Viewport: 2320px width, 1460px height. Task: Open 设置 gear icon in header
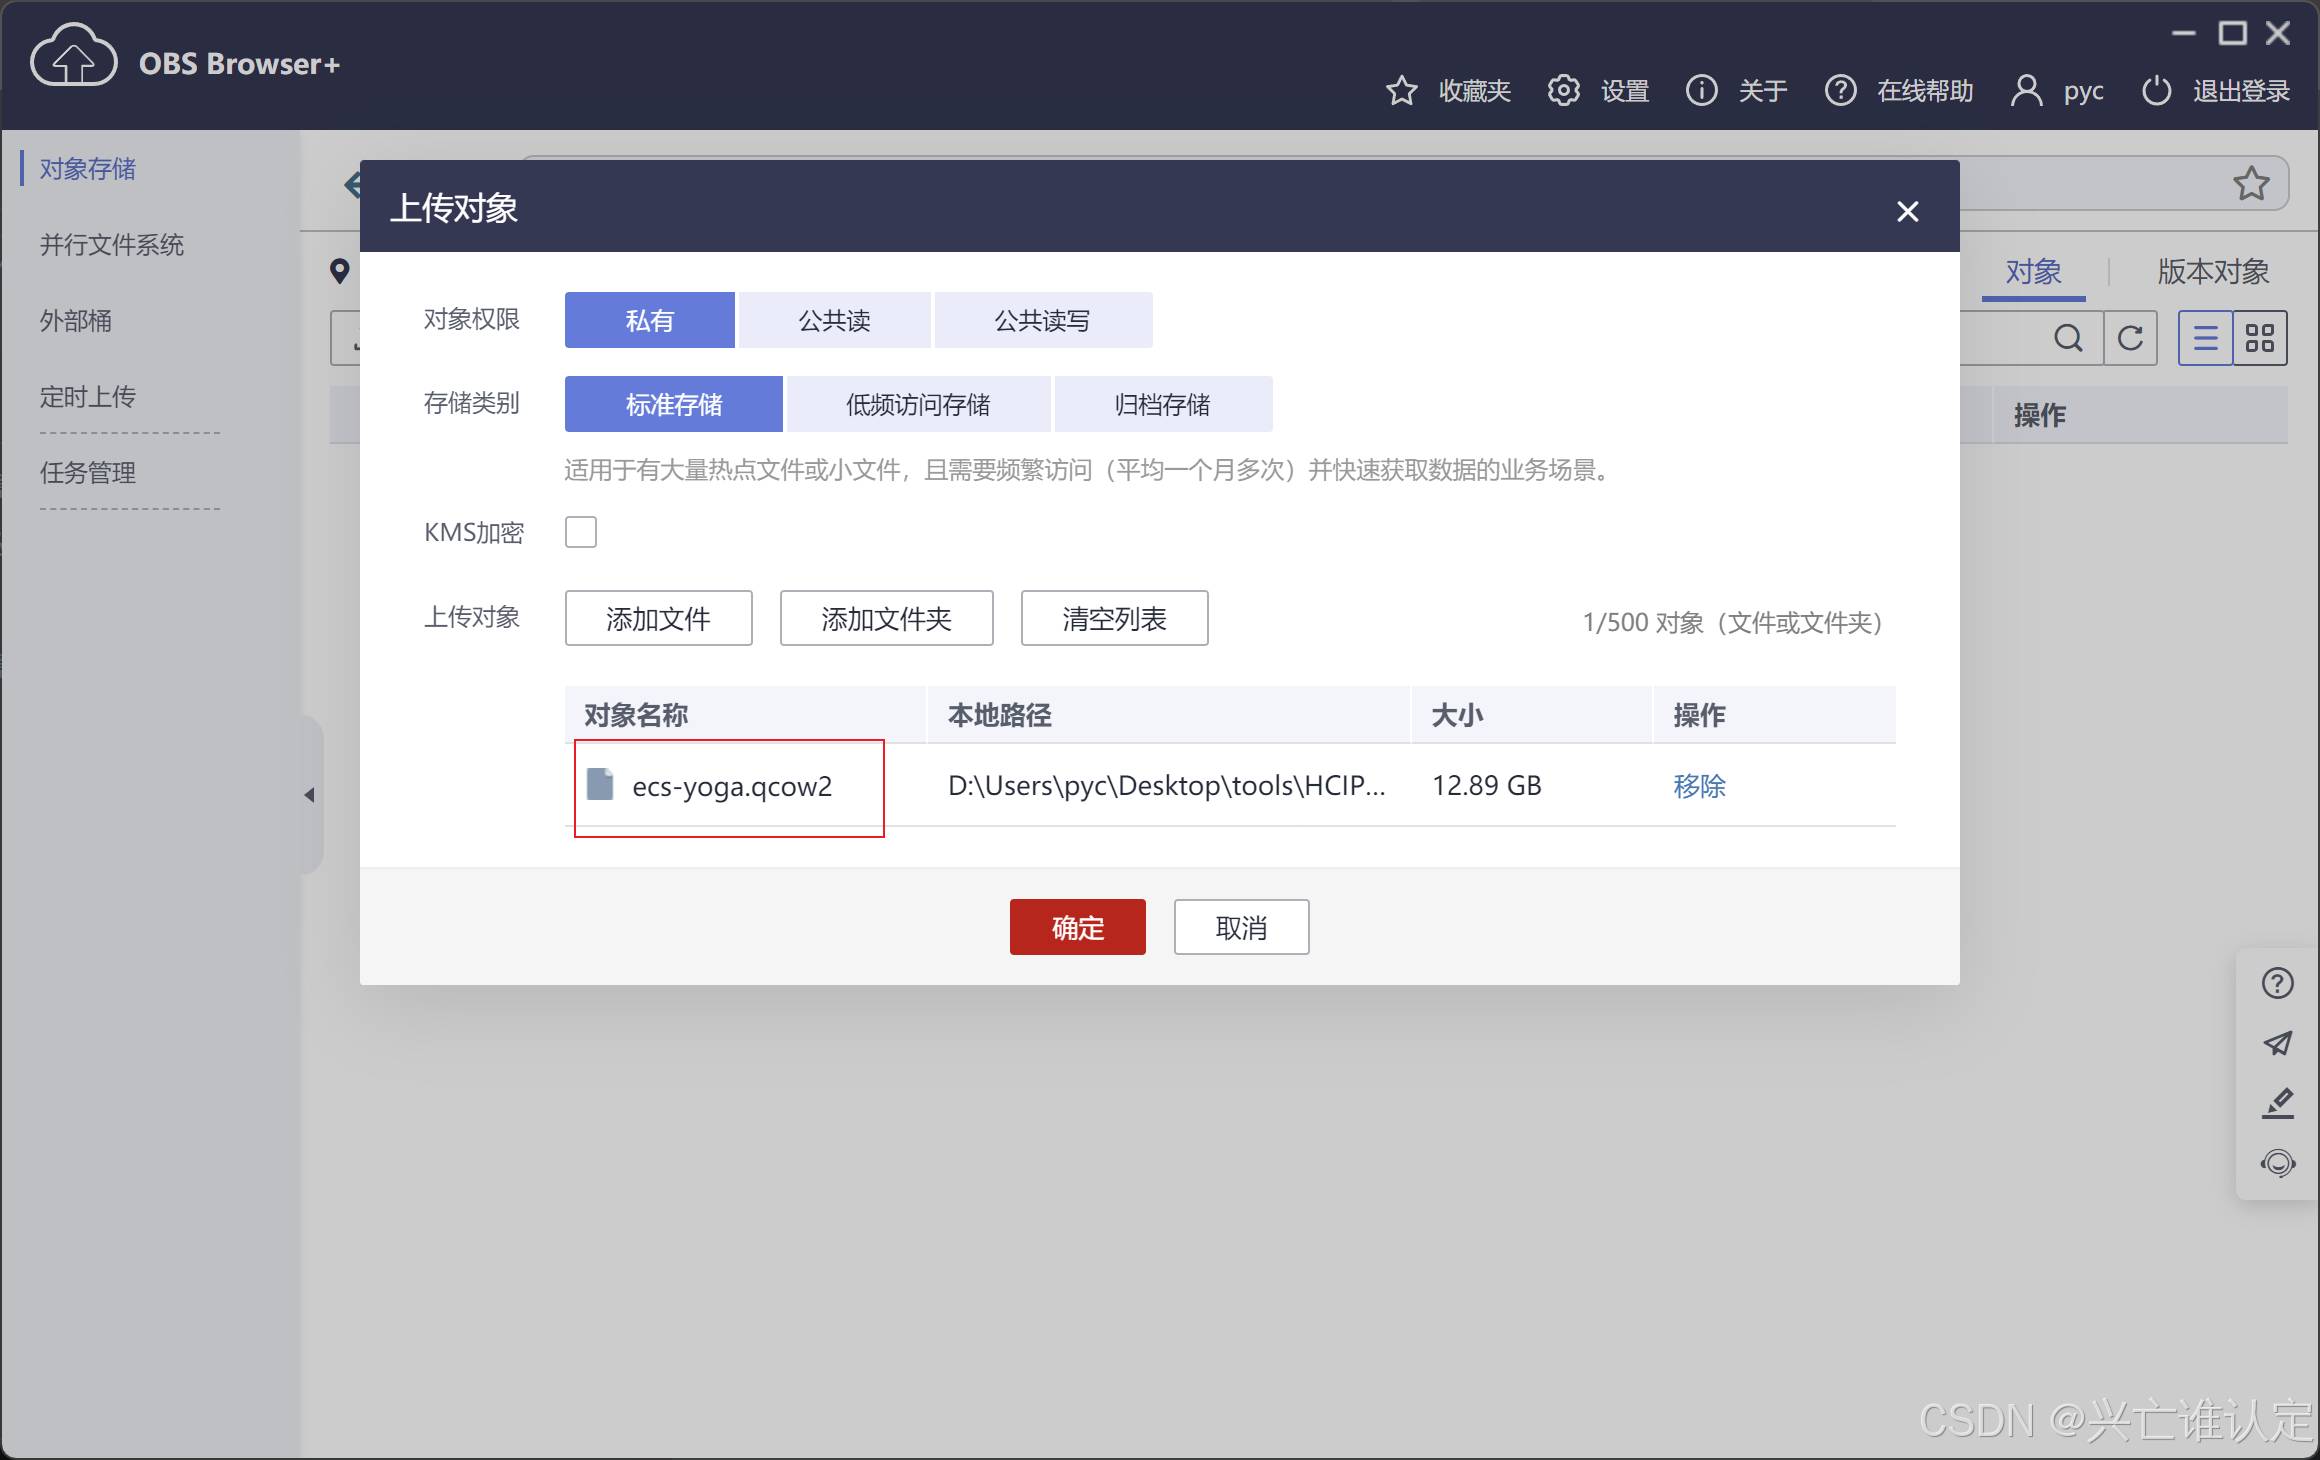tap(1563, 90)
